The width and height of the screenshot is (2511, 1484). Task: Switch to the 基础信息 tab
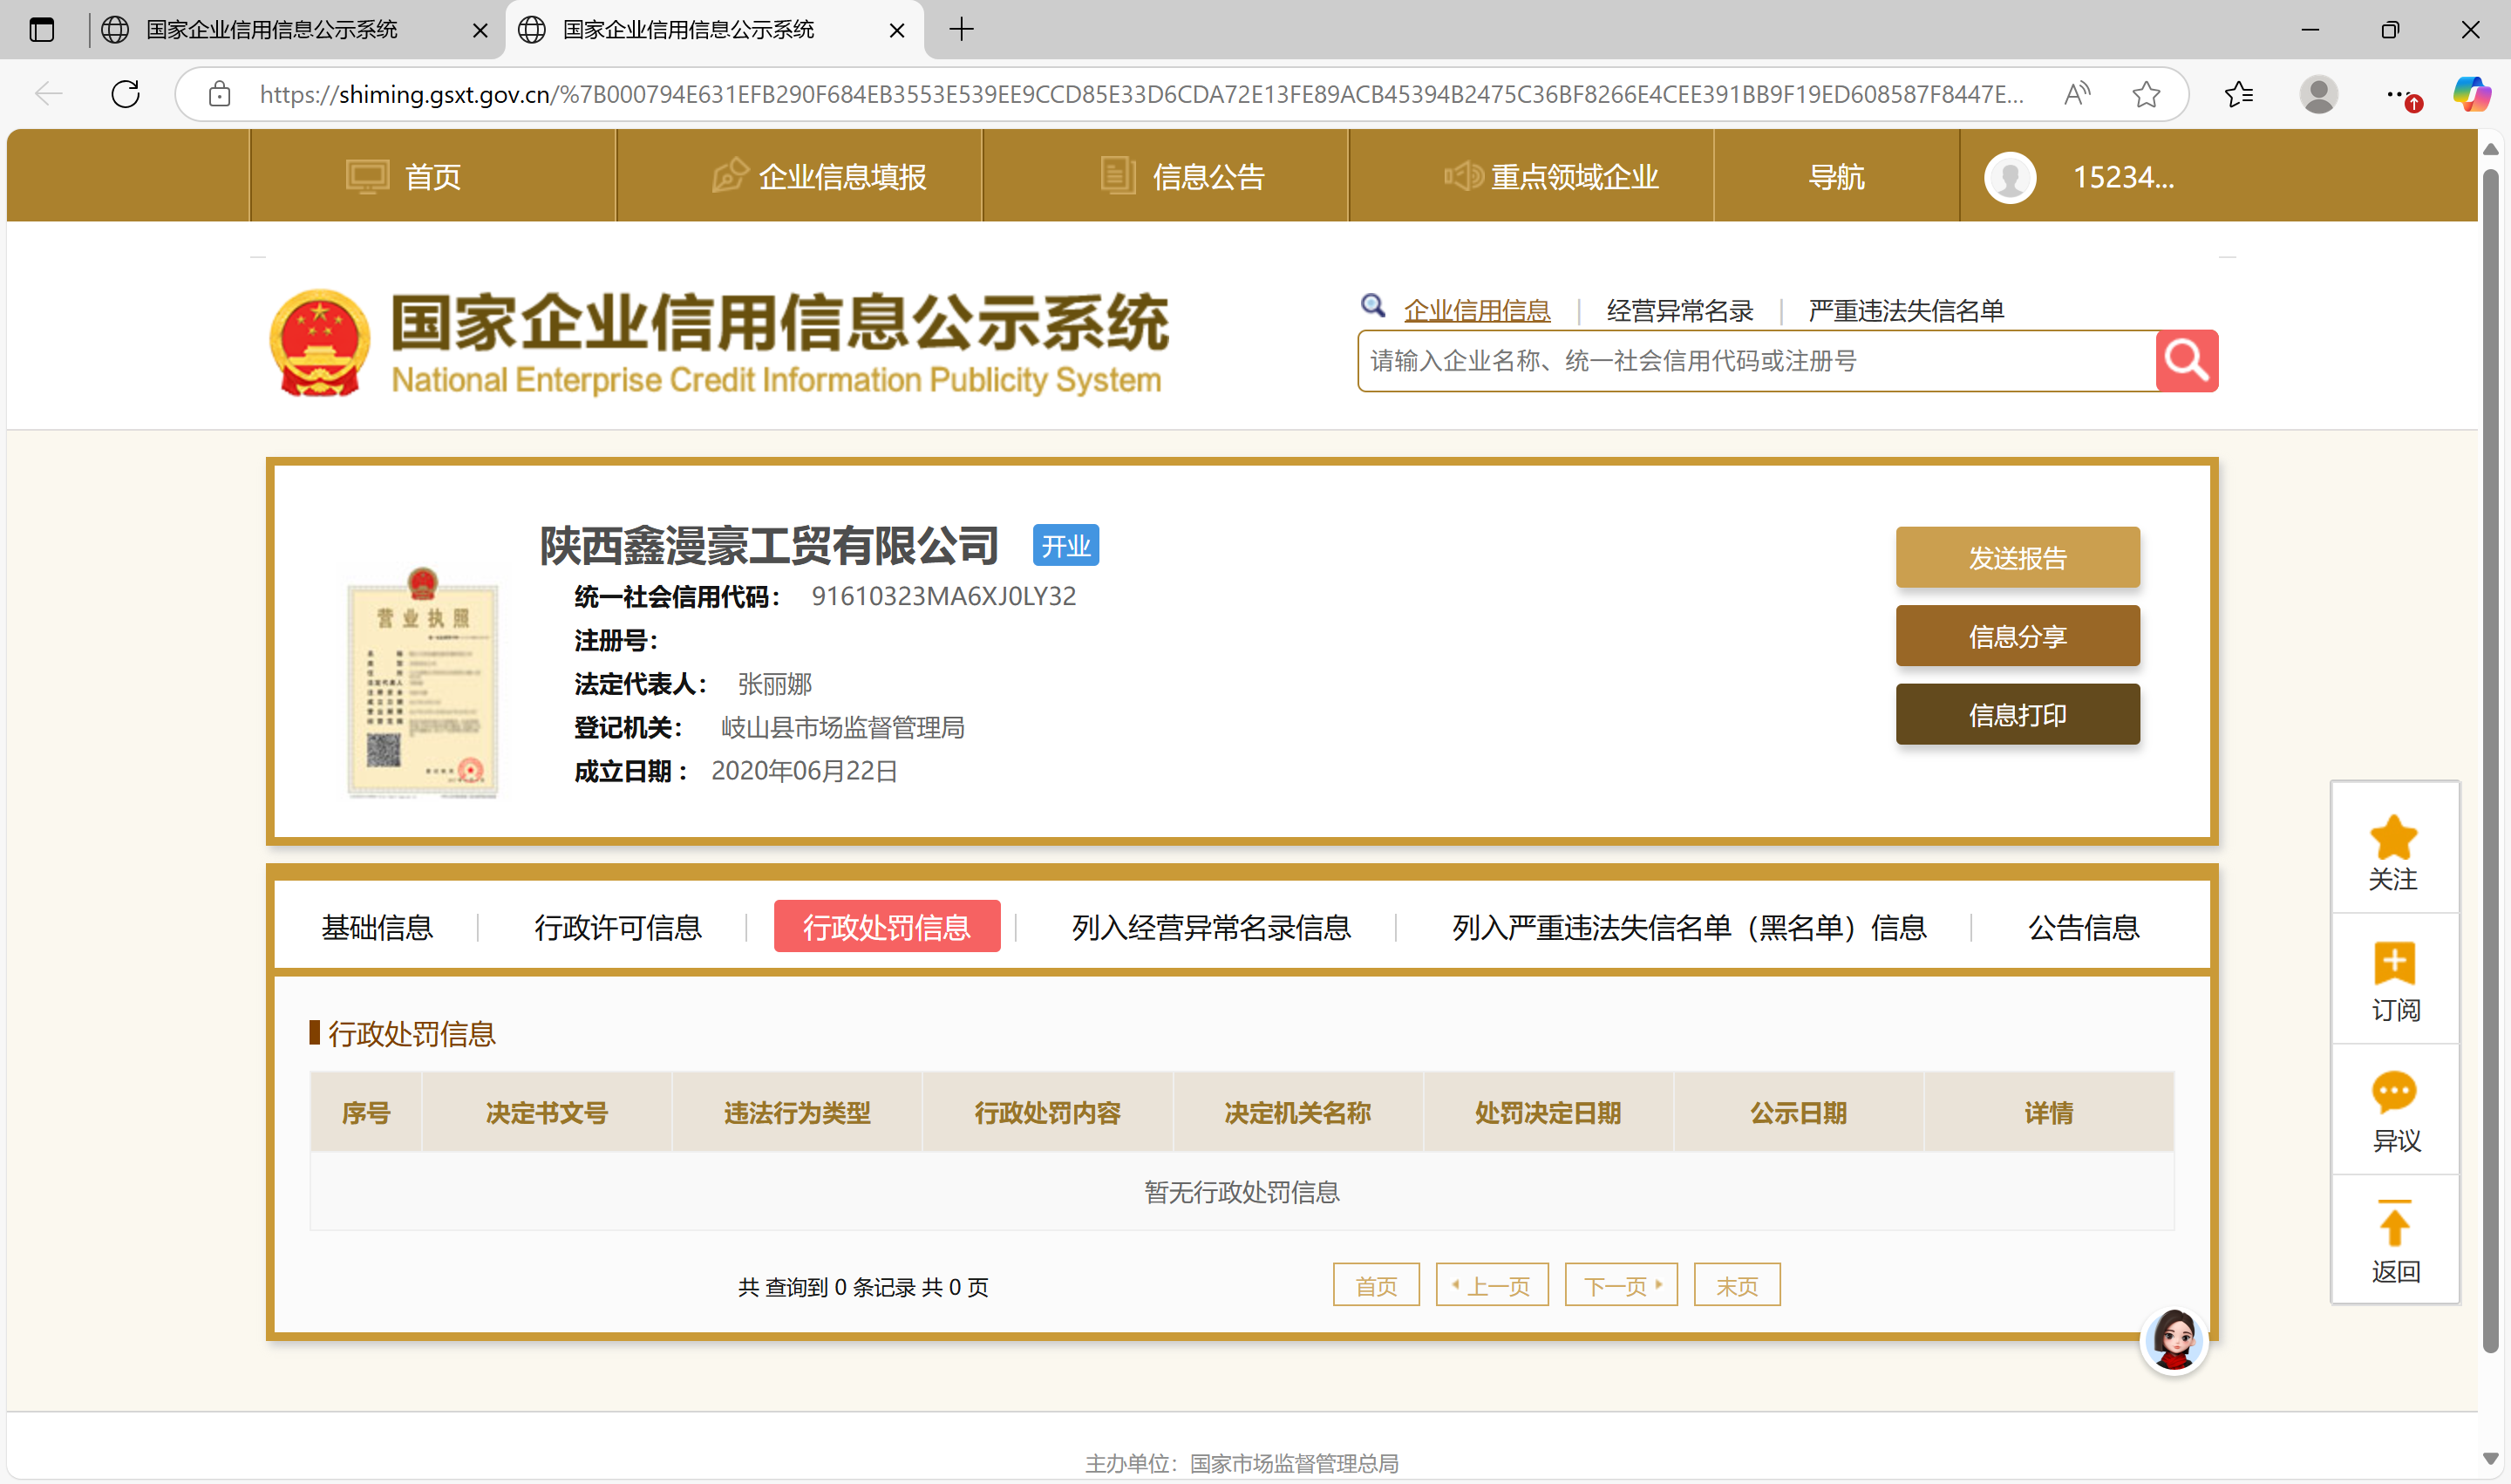point(377,927)
